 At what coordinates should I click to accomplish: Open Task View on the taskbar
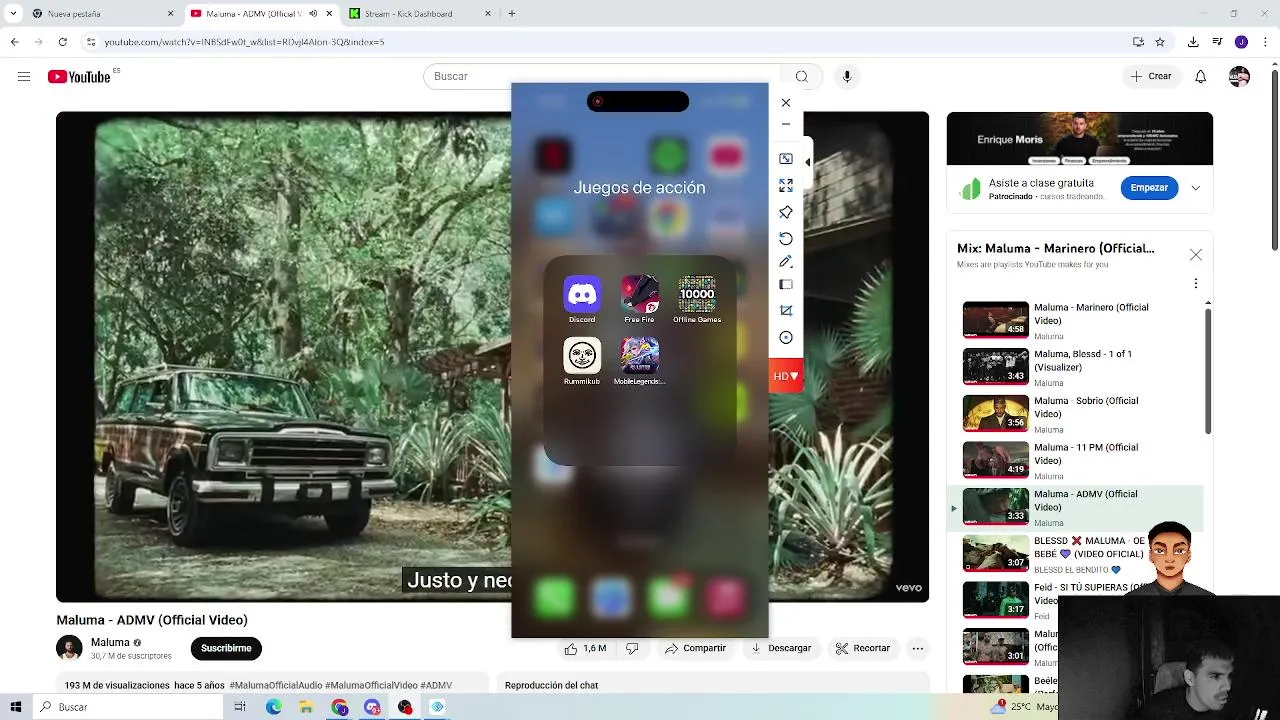(x=240, y=707)
